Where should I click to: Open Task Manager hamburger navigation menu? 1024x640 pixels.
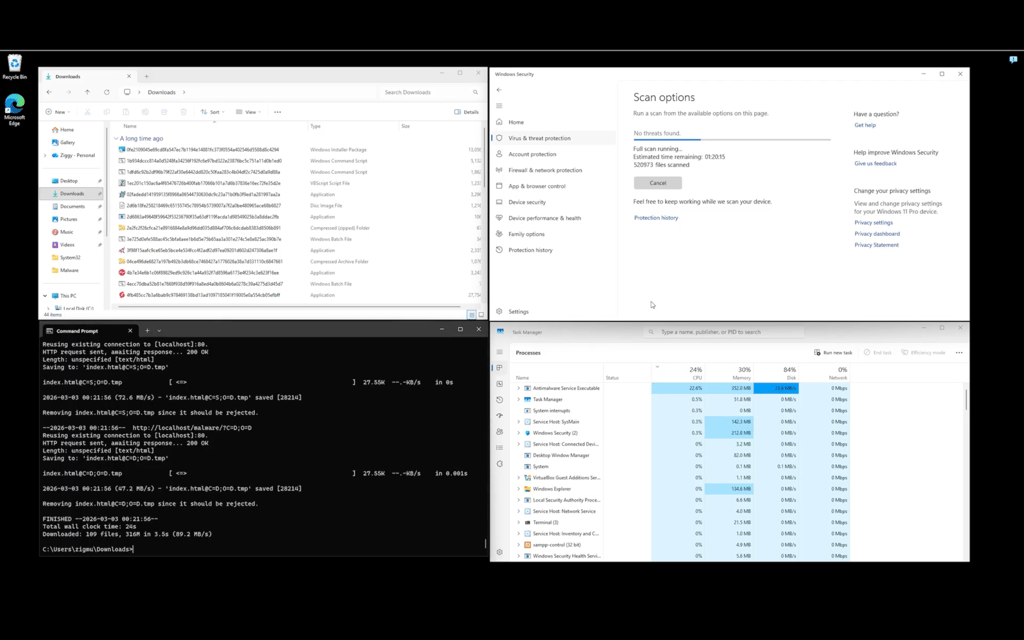pos(500,352)
